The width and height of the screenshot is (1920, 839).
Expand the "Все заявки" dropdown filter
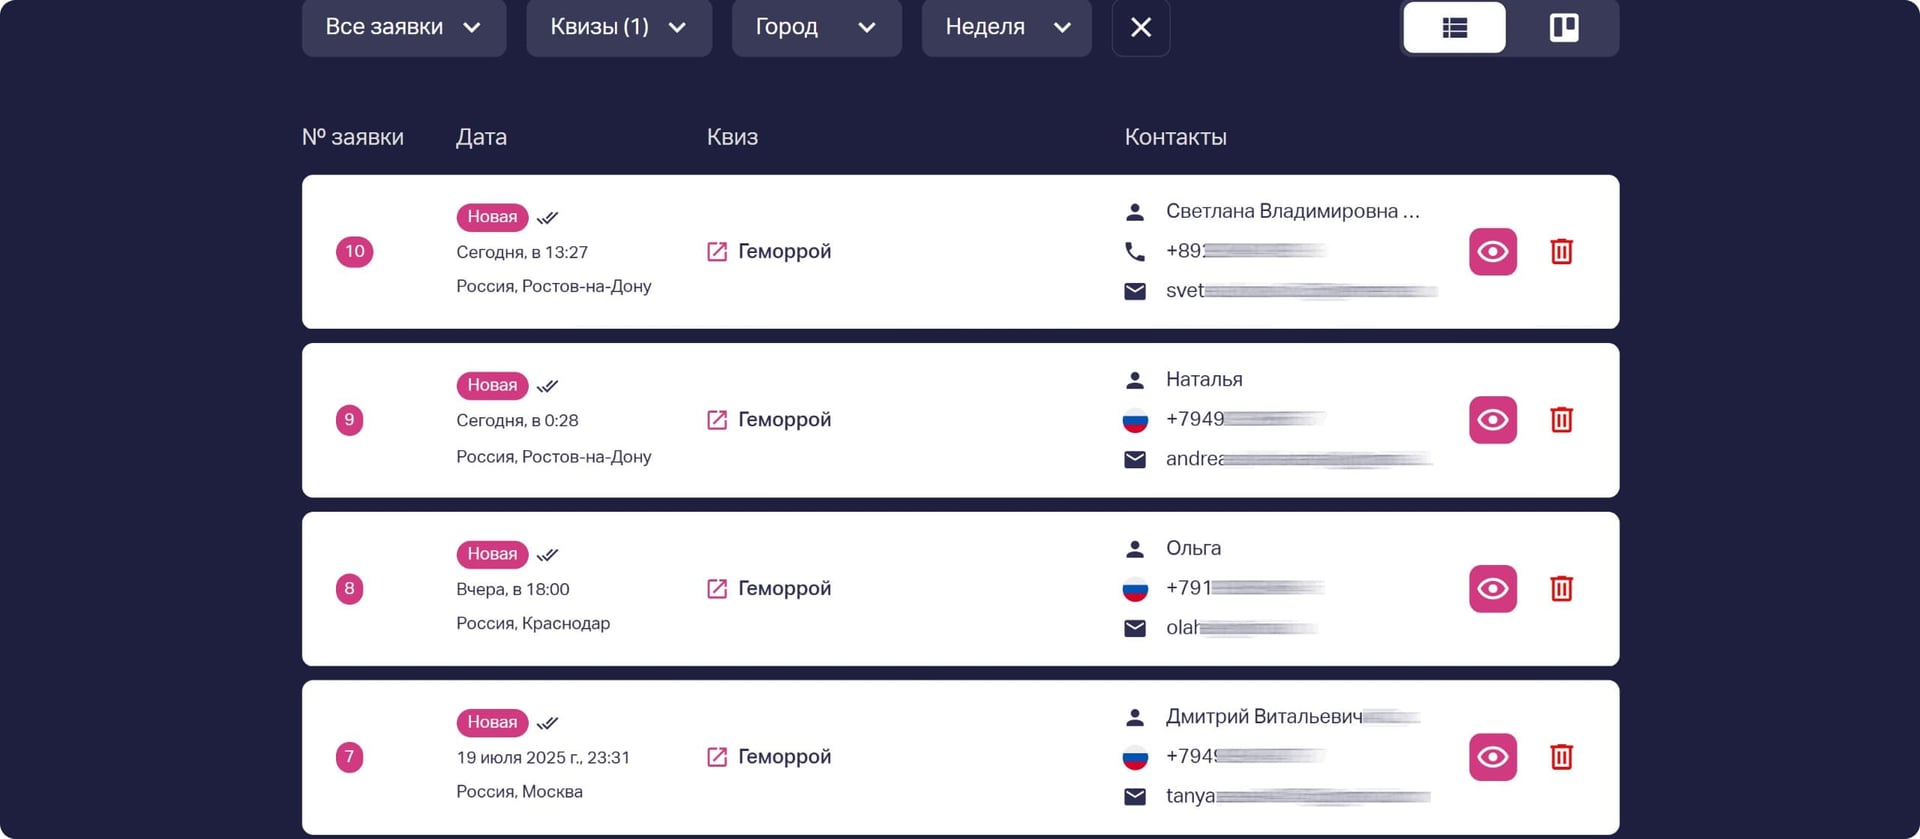[x=403, y=27]
